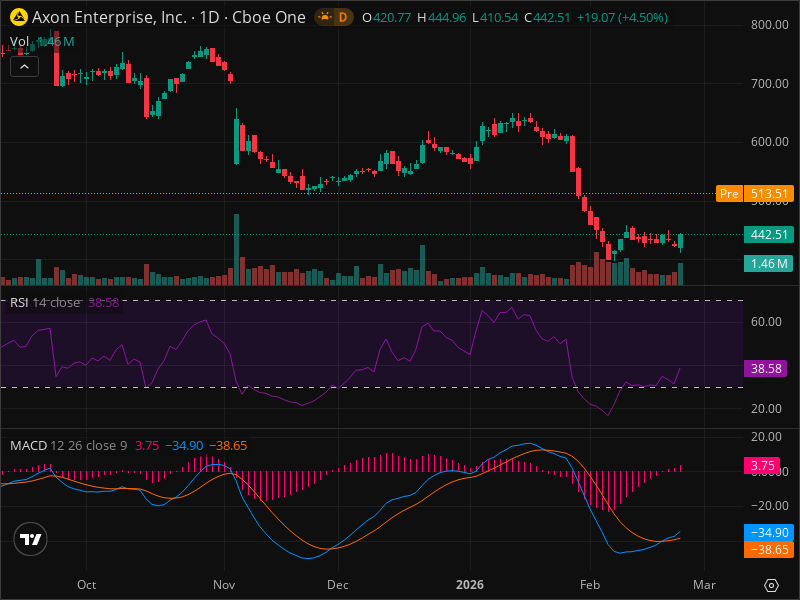Click the 600.00 price scale label
The image size is (800, 600).
pyautogui.click(x=769, y=141)
